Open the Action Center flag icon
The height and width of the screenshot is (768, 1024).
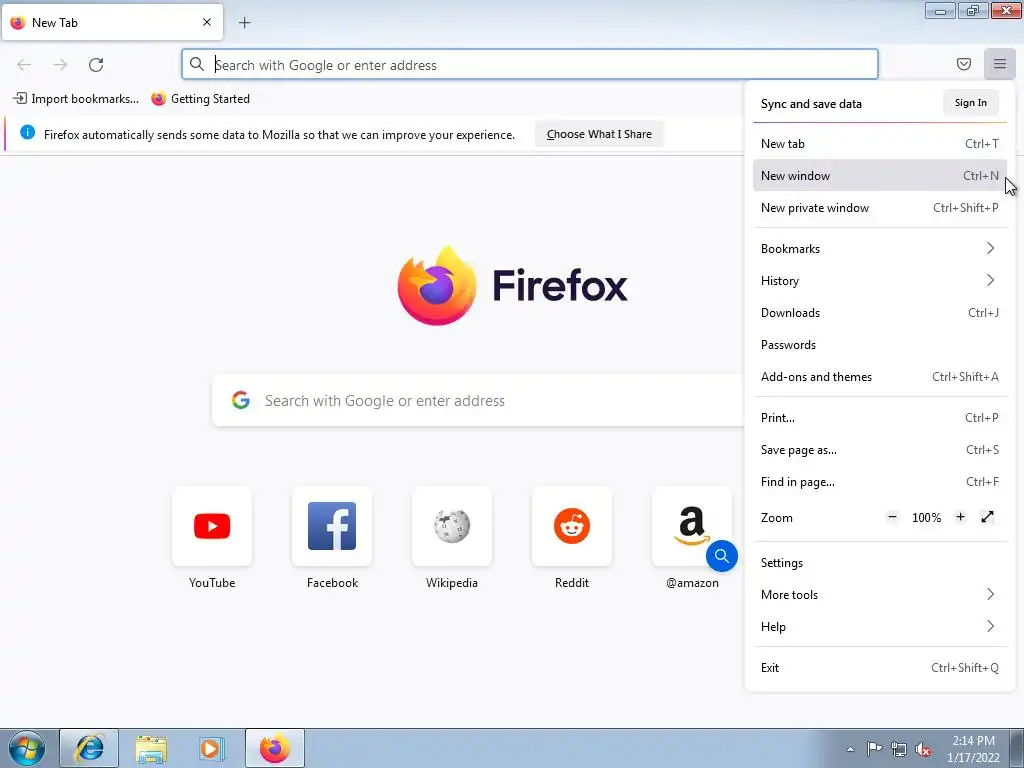(x=874, y=749)
